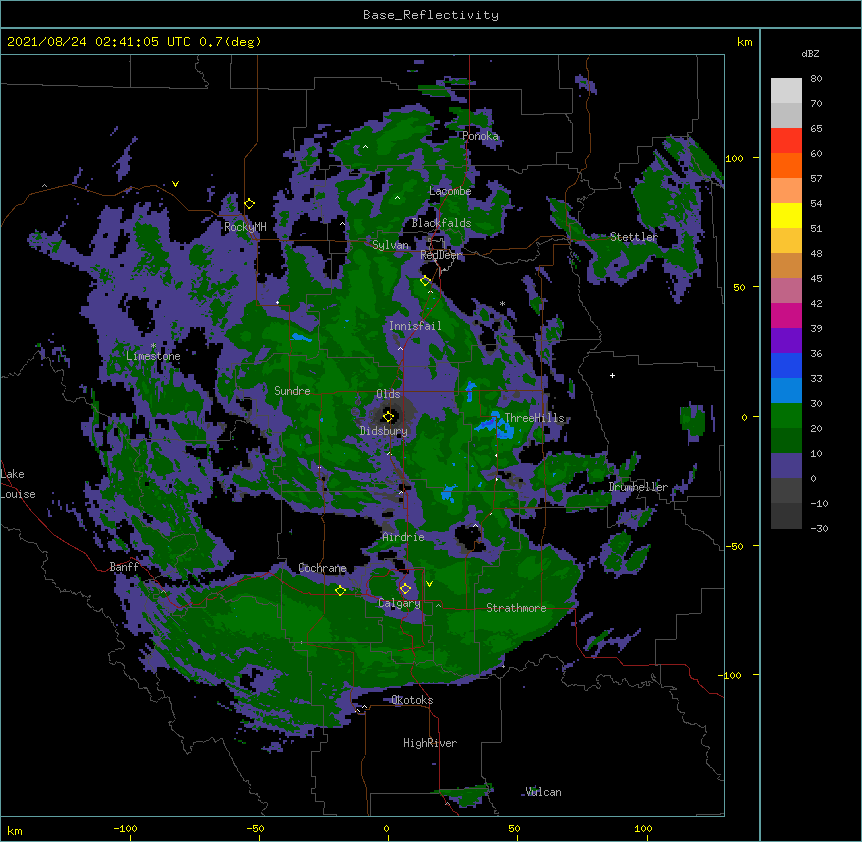This screenshot has width=862, height=842.
Task: Select the Lacombe label
Action: tap(450, 191)
